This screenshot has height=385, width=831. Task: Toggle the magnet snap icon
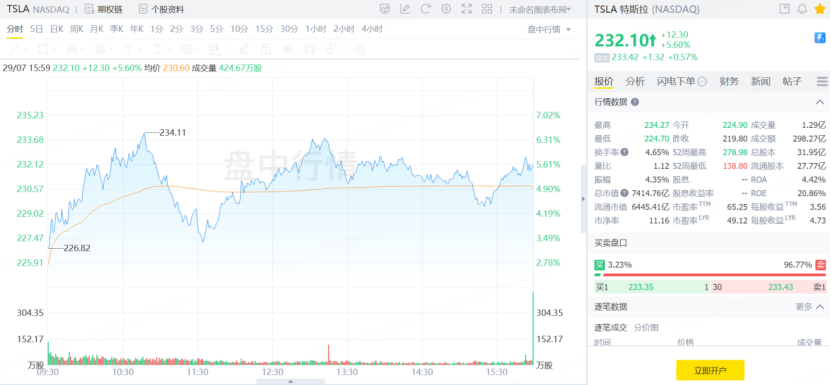coord(310,49)
